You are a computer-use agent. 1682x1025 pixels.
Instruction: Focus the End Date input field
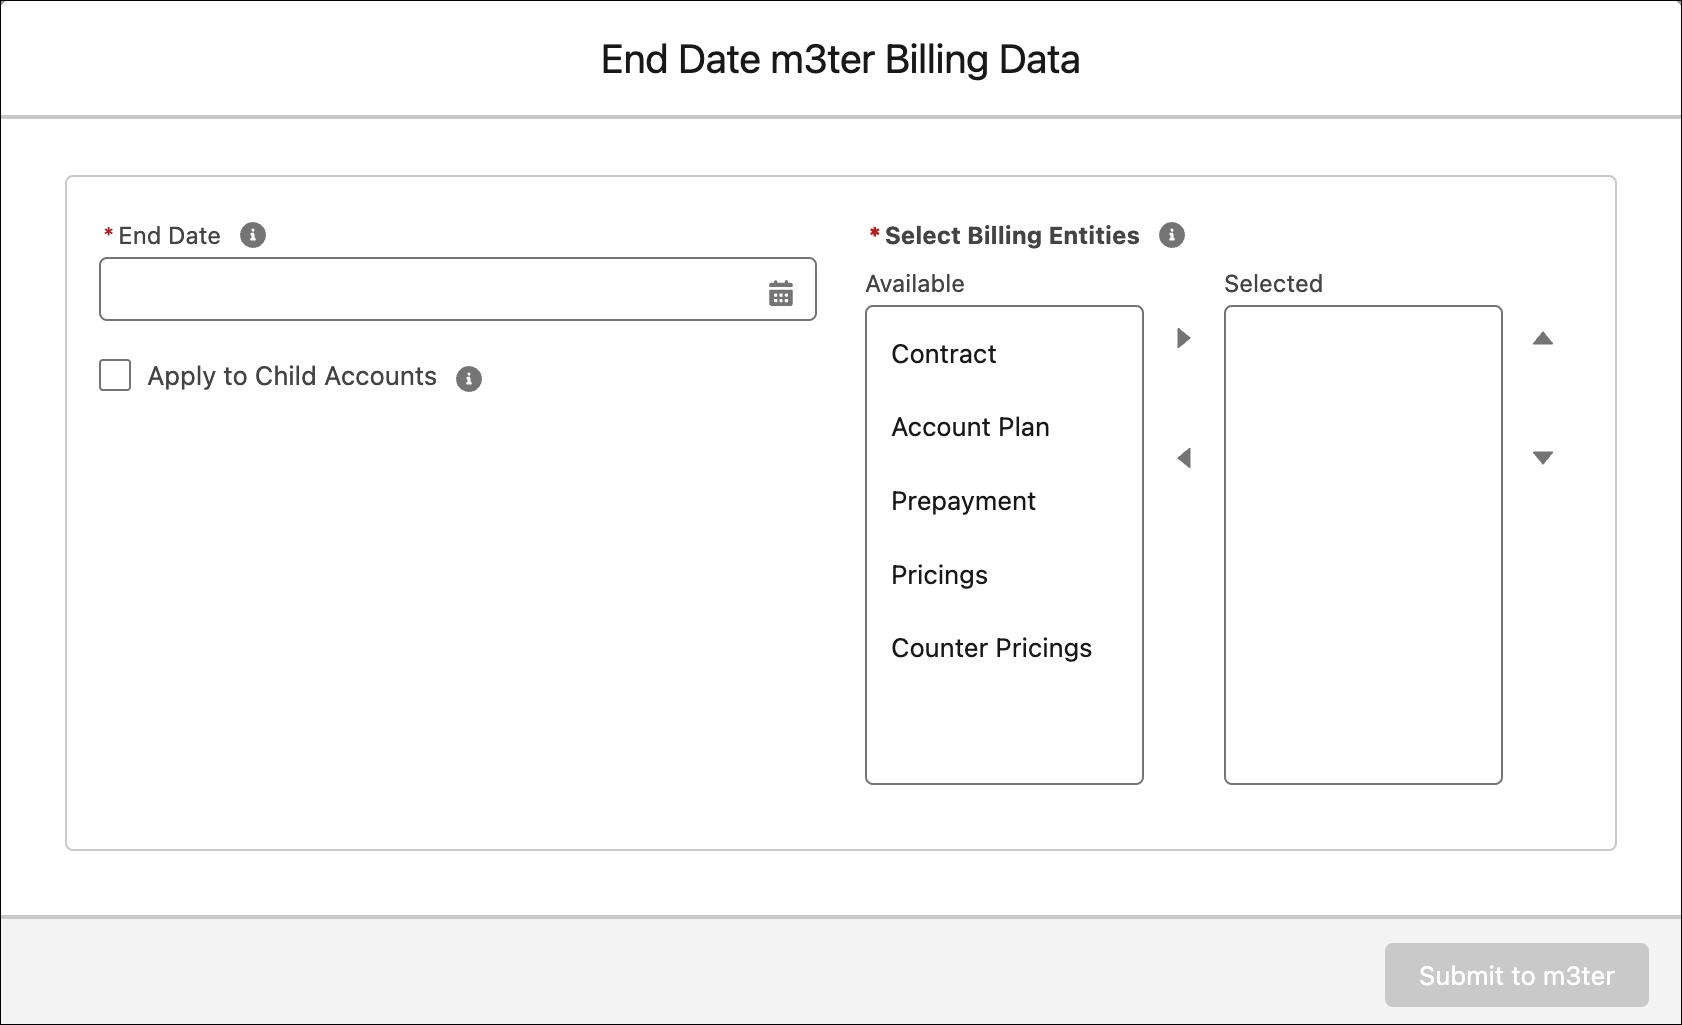pos(458,289)
